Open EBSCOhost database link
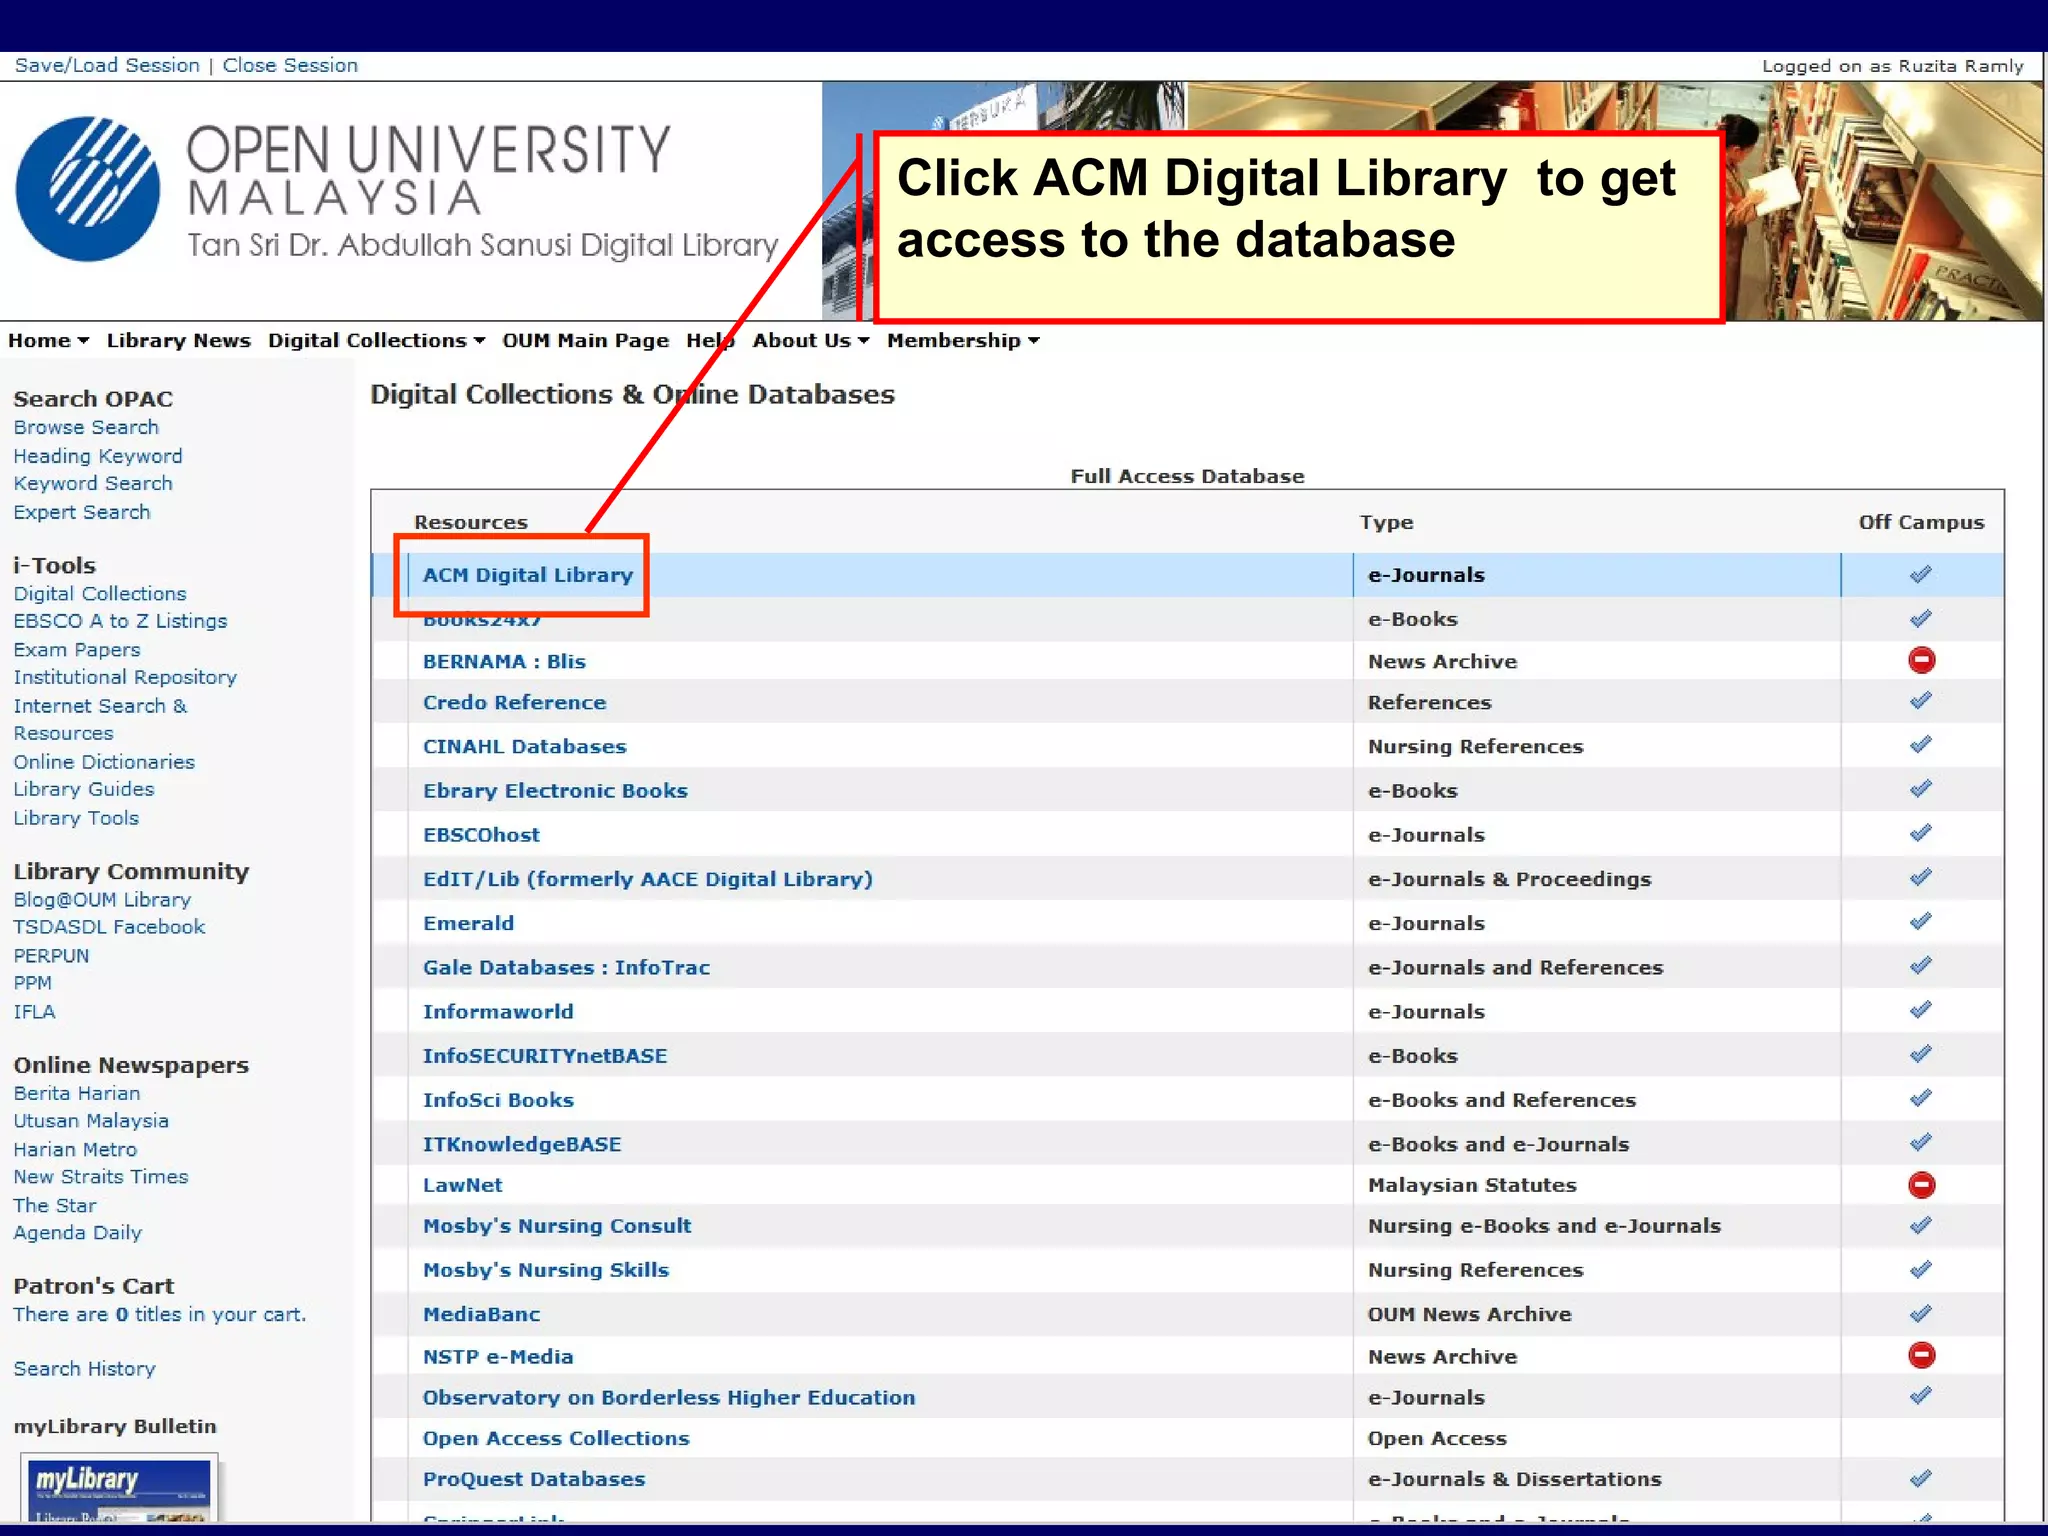 click(x=481, y=834)
